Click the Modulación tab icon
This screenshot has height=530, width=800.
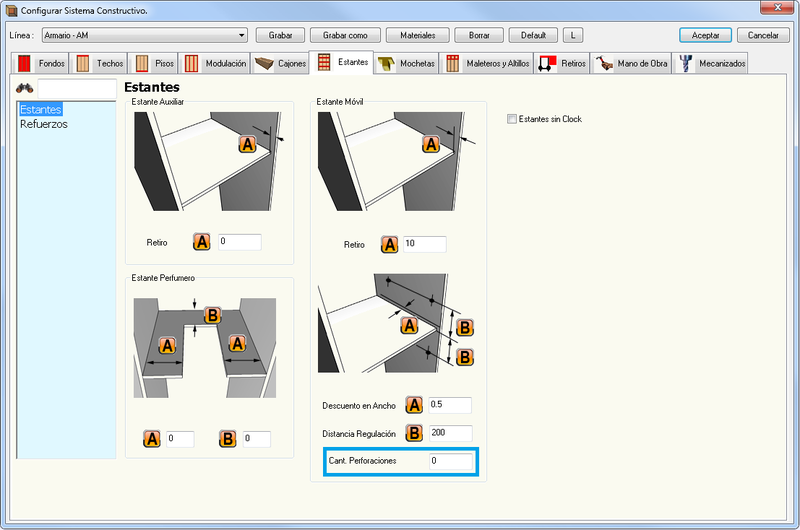point(191,63)
